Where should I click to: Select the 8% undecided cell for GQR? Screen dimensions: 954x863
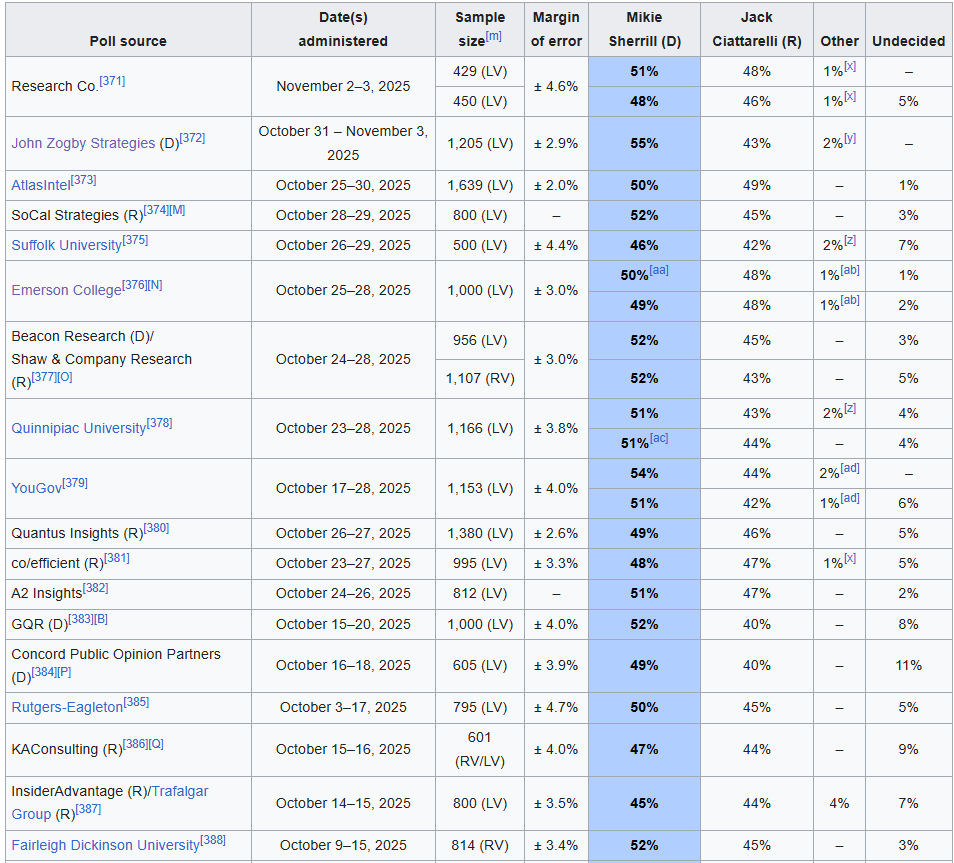coord(908,624)
